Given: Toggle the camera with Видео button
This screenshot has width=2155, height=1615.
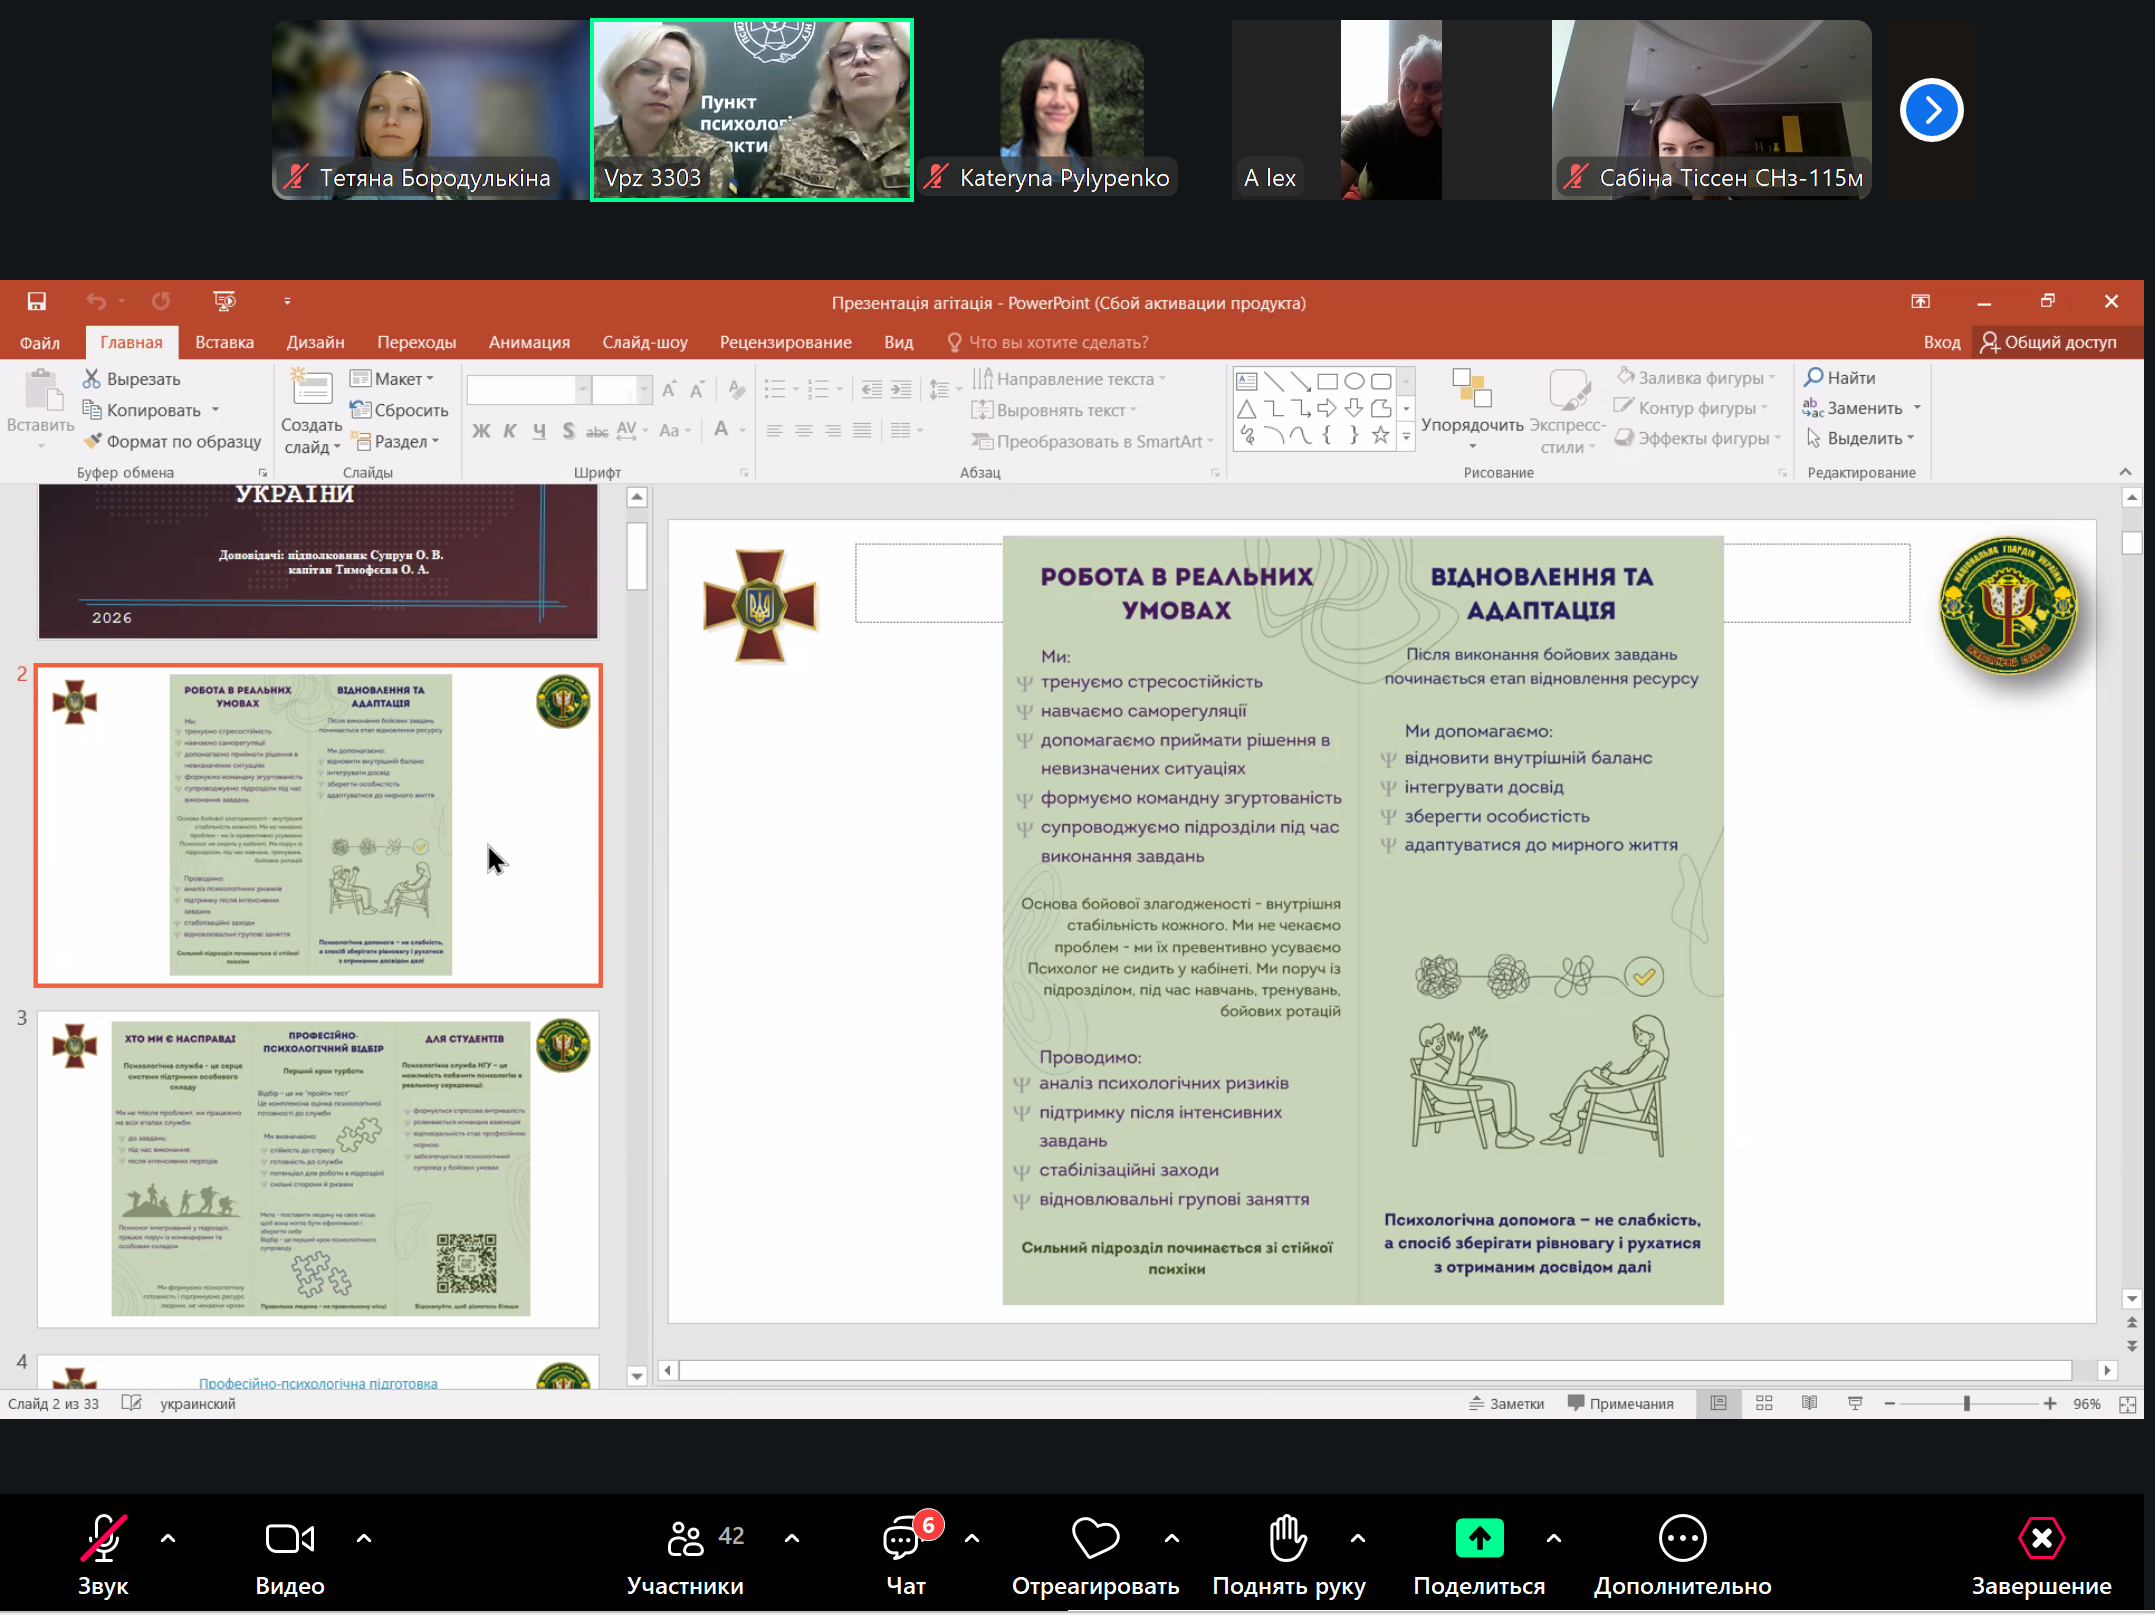Looking at the screenshot, I should click(x=290, y=1540).
